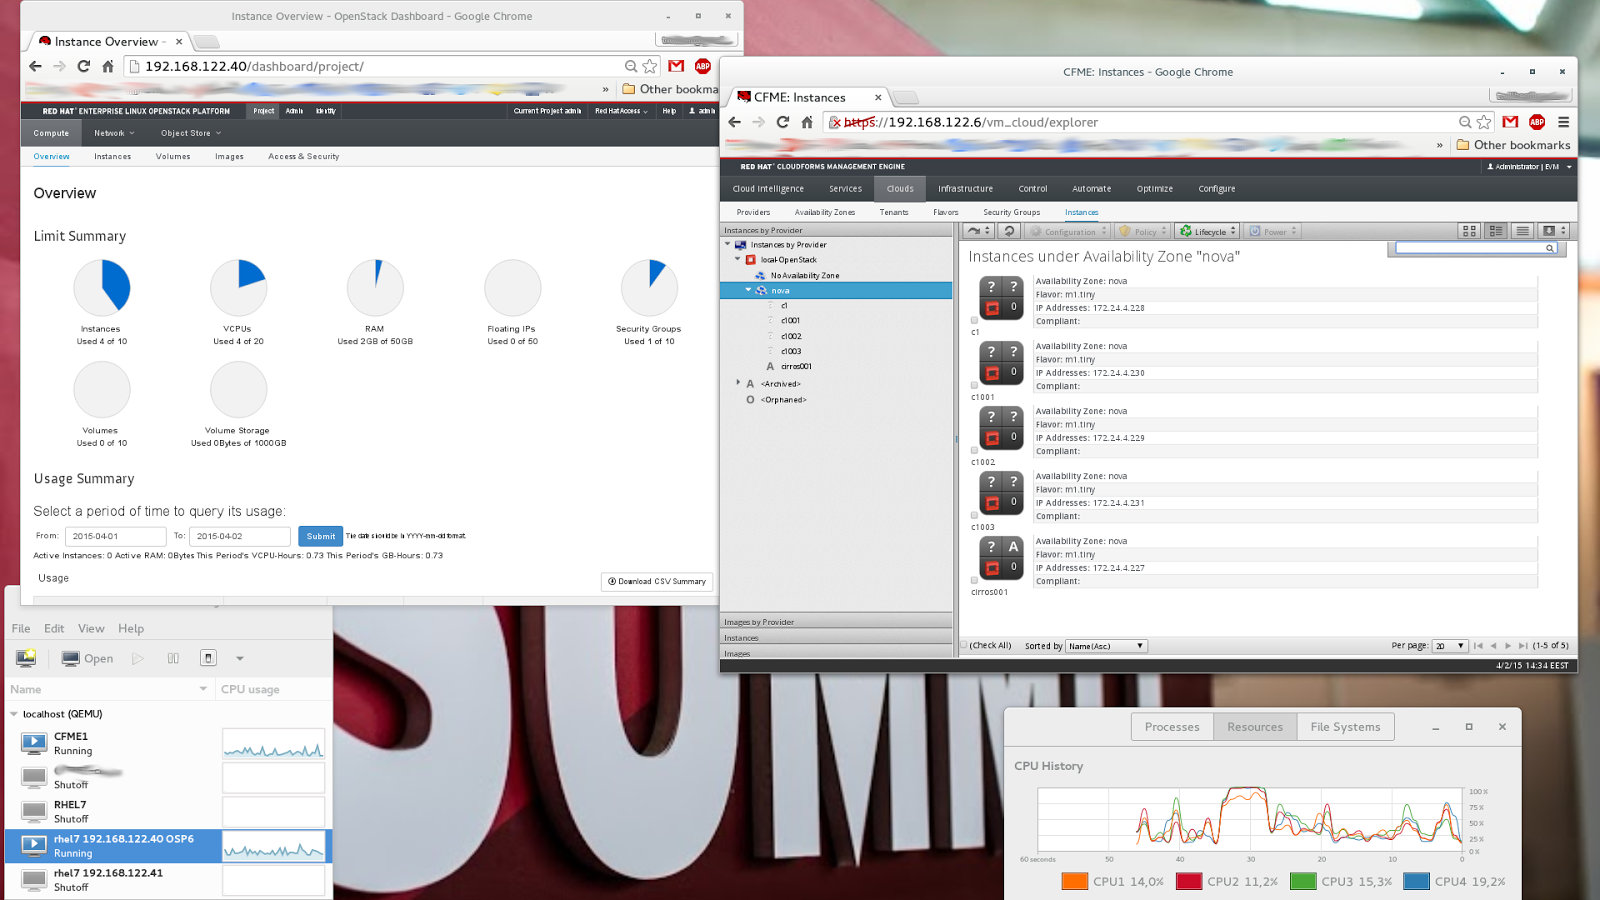Screen dimensions: 1600x900
Task: Go to the next page of CFME instances
Action: [1508, 646]
